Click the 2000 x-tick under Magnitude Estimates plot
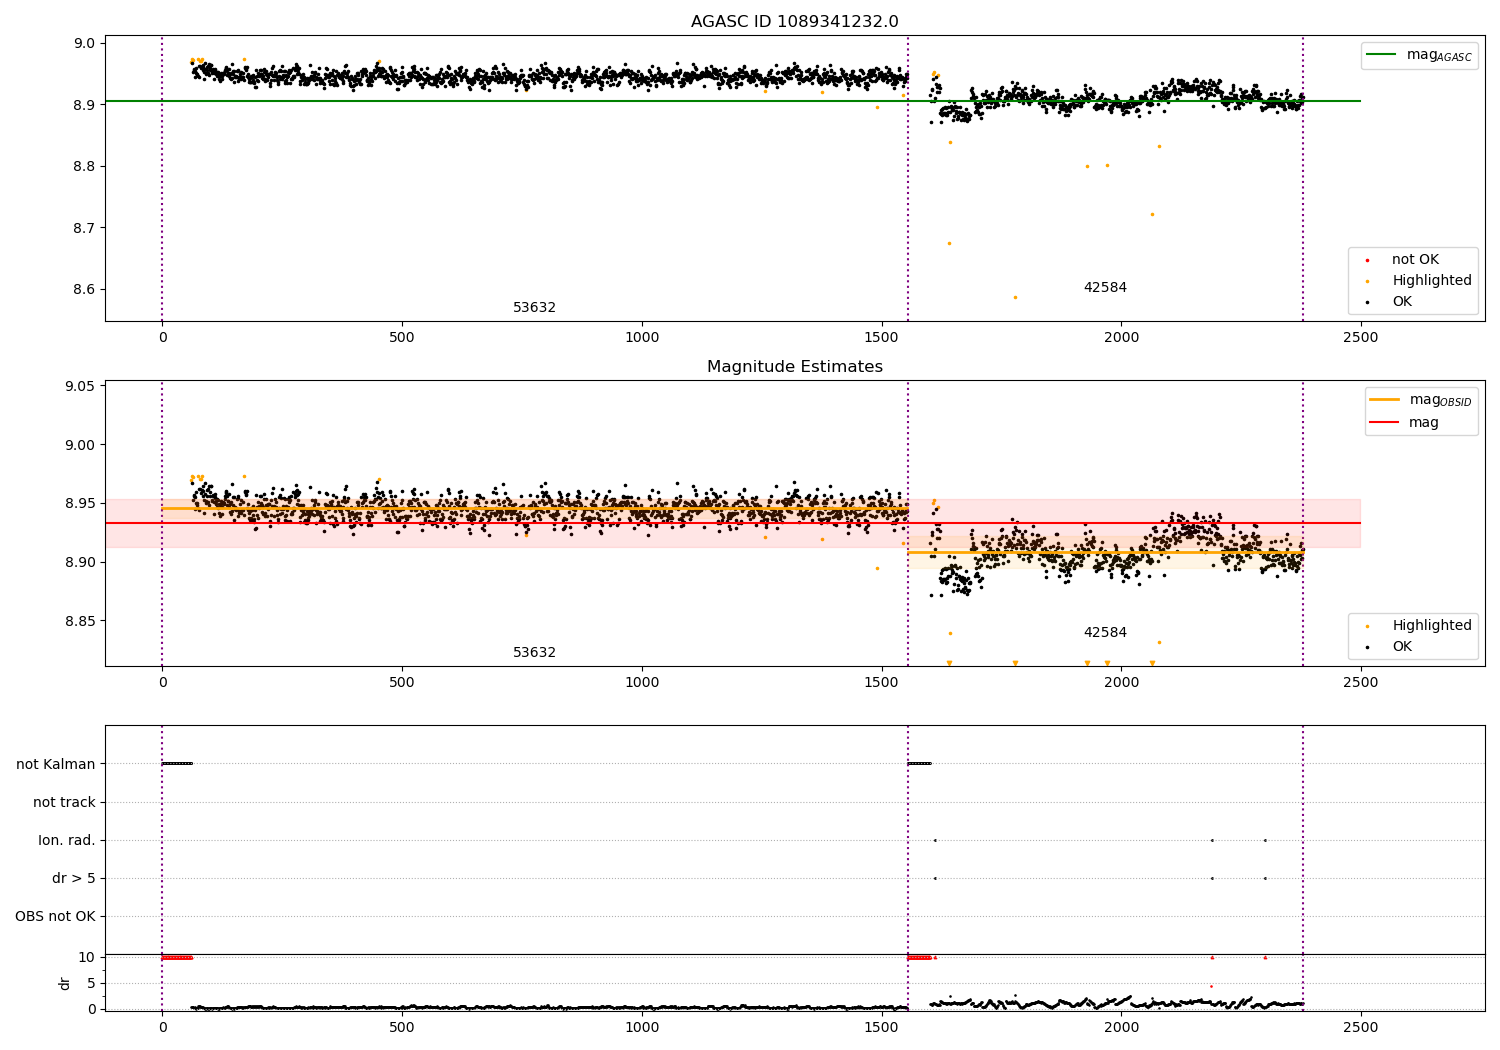Viewport: 1500px width, 1050px height. click(x=1121, y=683)
